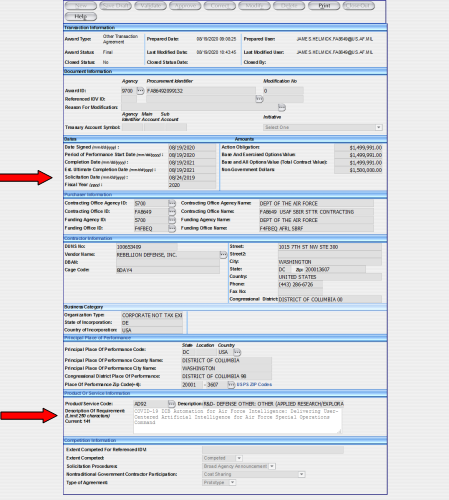Click the Non-Government Dollars field
The height and width of the screenshot is (500, 449).
358,170
